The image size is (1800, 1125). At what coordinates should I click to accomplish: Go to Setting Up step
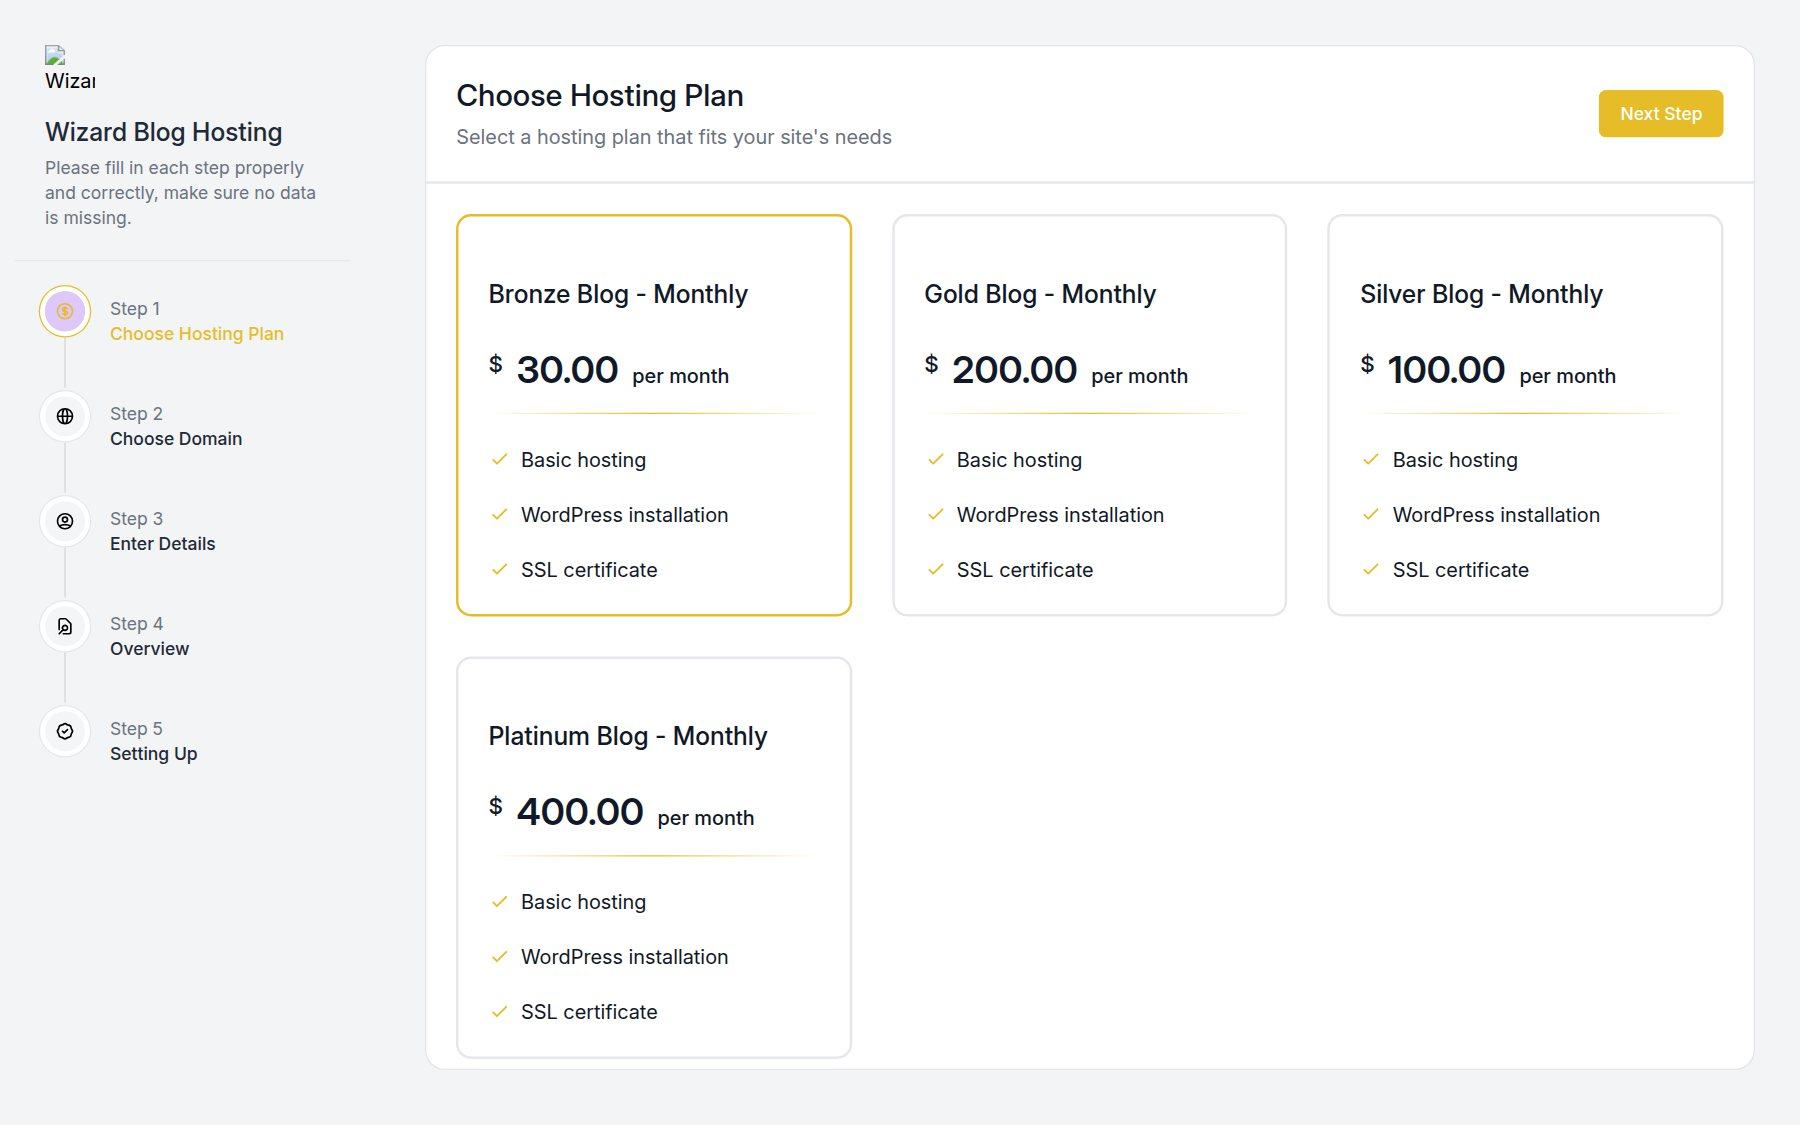pos(154,754)
